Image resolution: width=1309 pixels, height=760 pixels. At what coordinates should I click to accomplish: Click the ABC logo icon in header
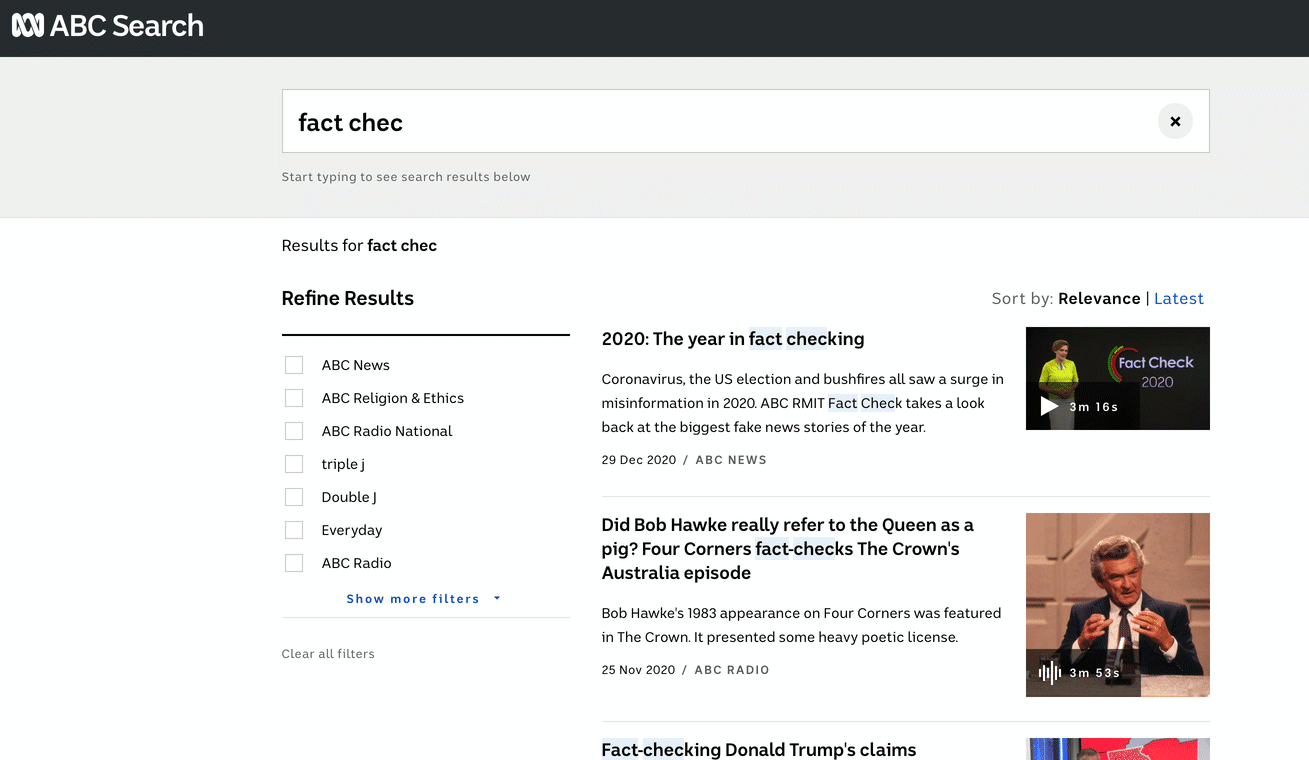28,26
